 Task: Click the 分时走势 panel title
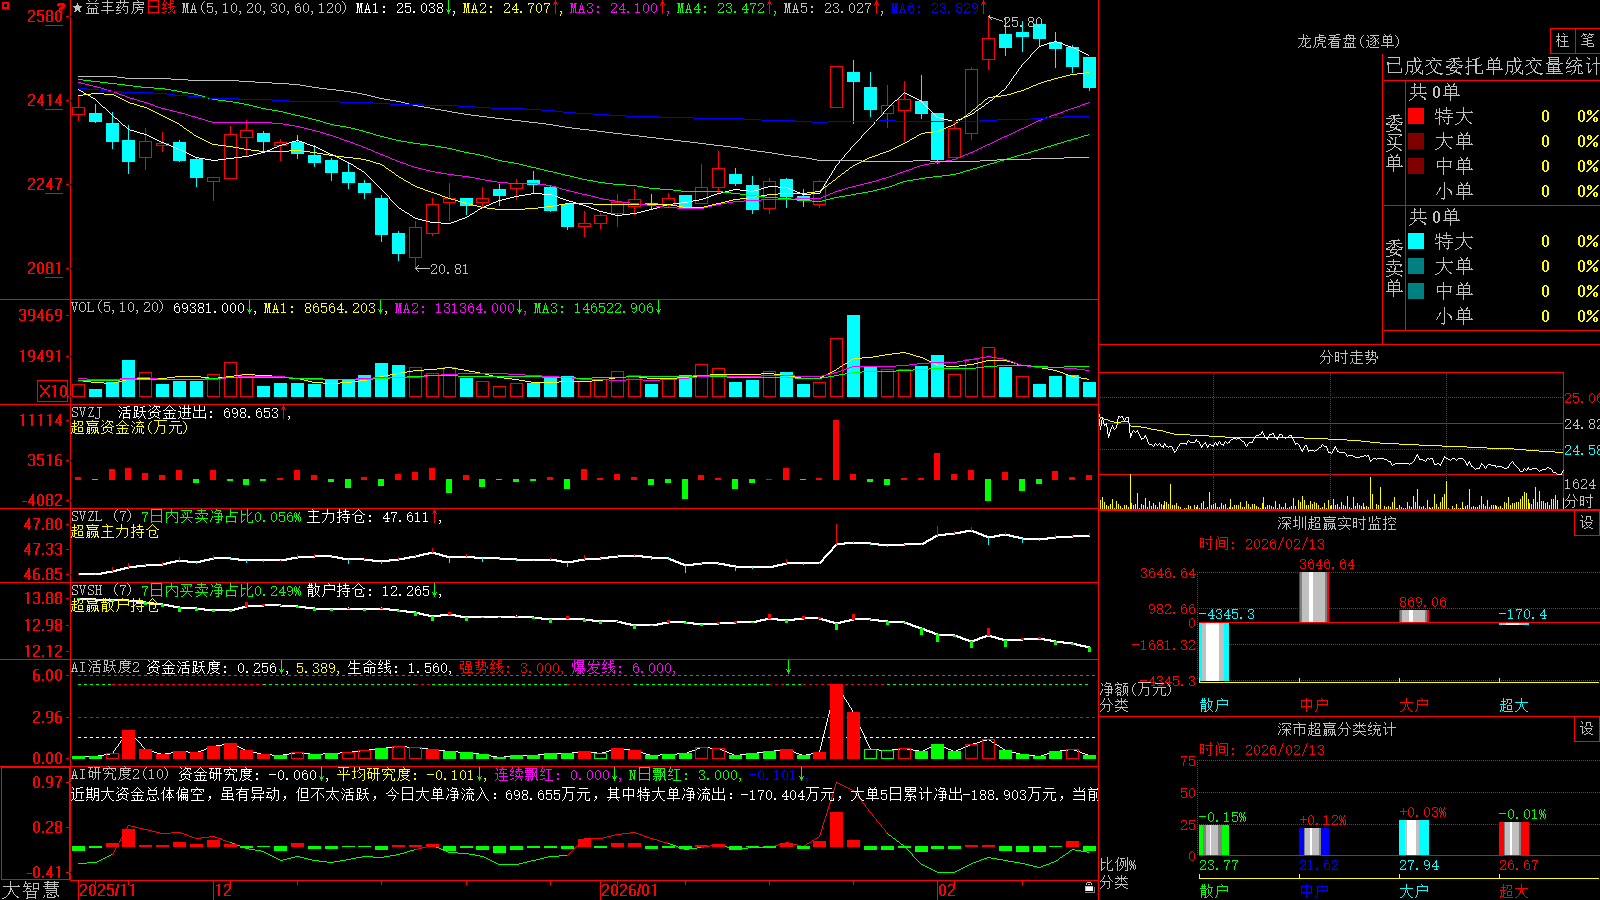[x=1348, y=357]
